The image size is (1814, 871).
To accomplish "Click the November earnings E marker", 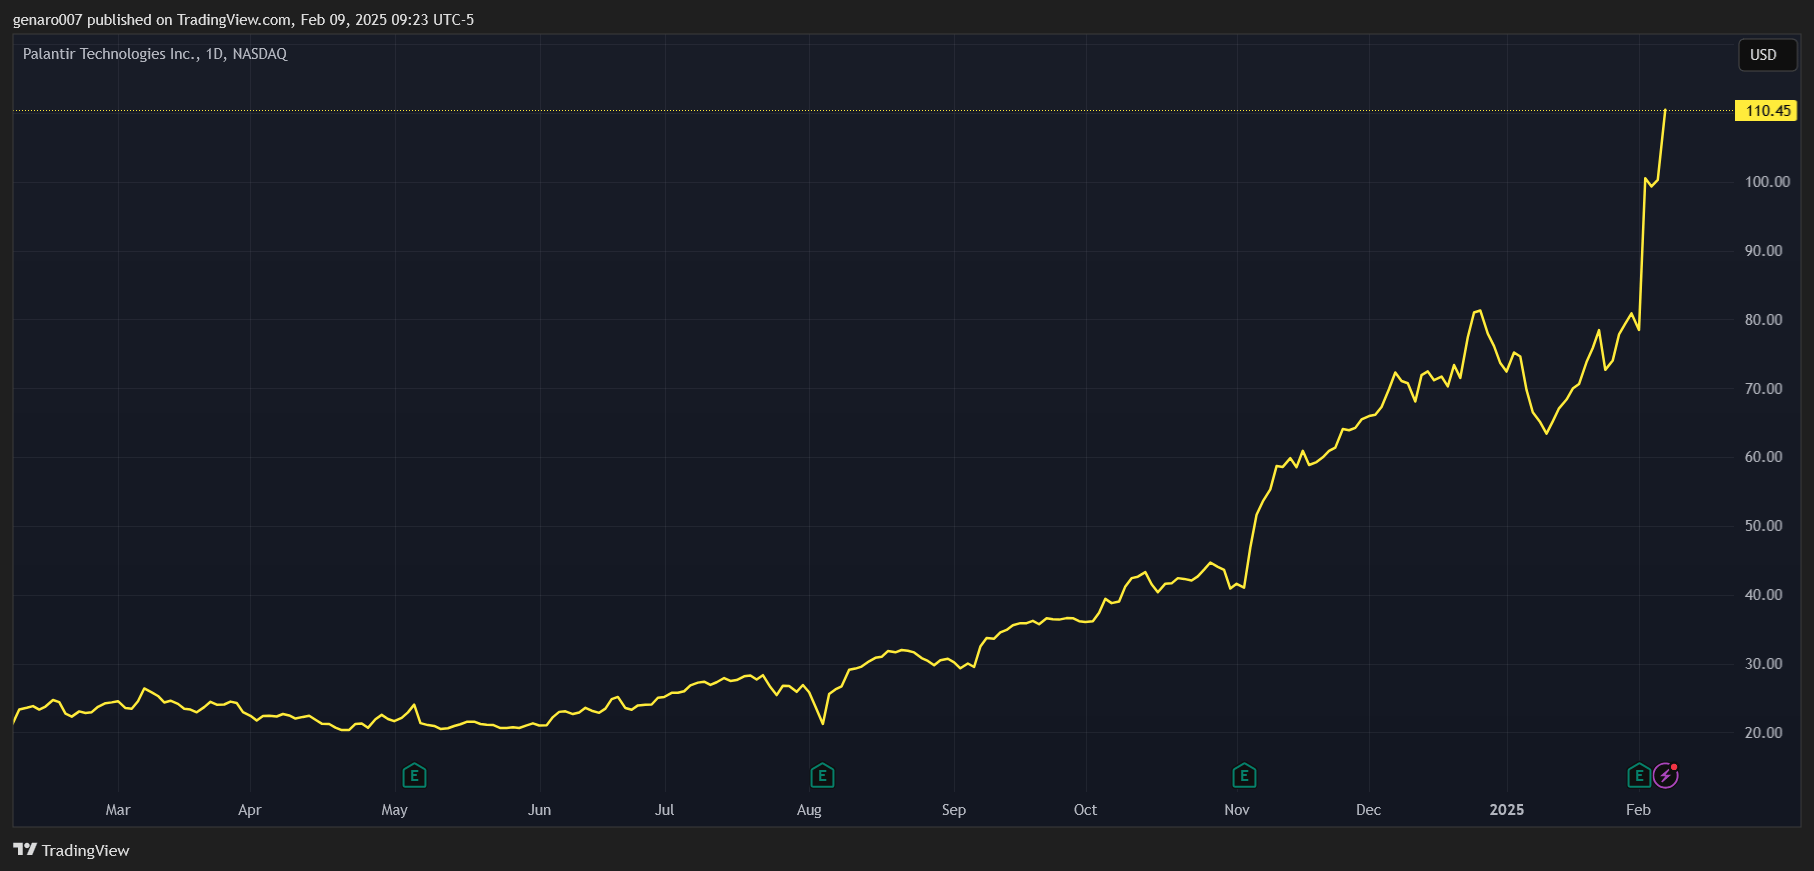I will (1244, 775).
